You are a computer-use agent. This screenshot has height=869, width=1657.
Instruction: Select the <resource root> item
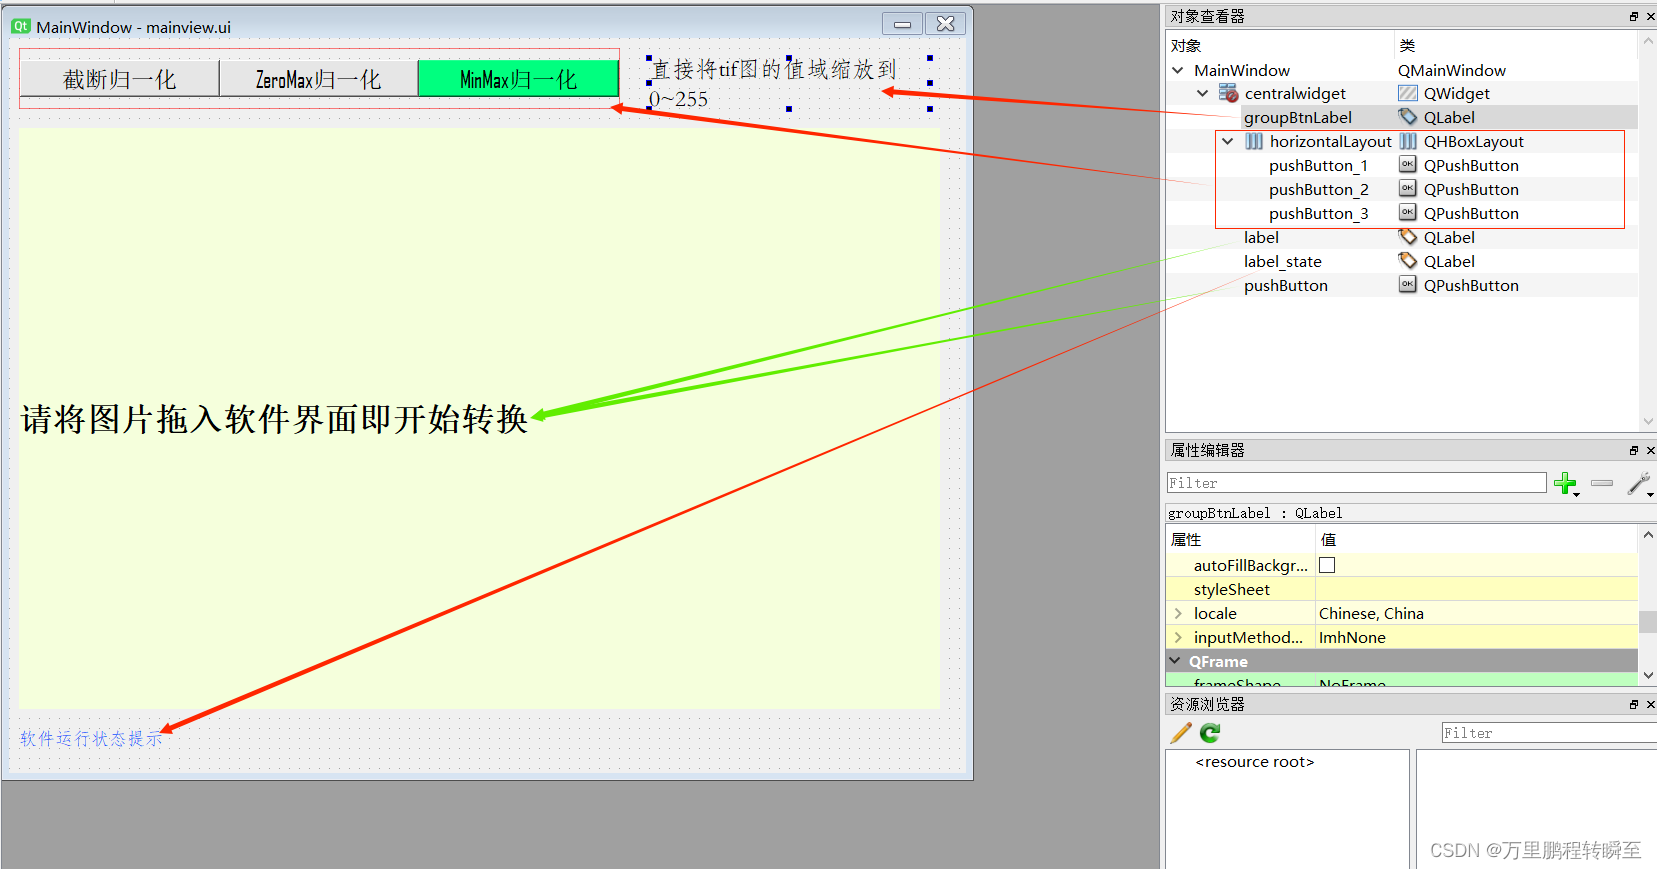point(1255,761)
